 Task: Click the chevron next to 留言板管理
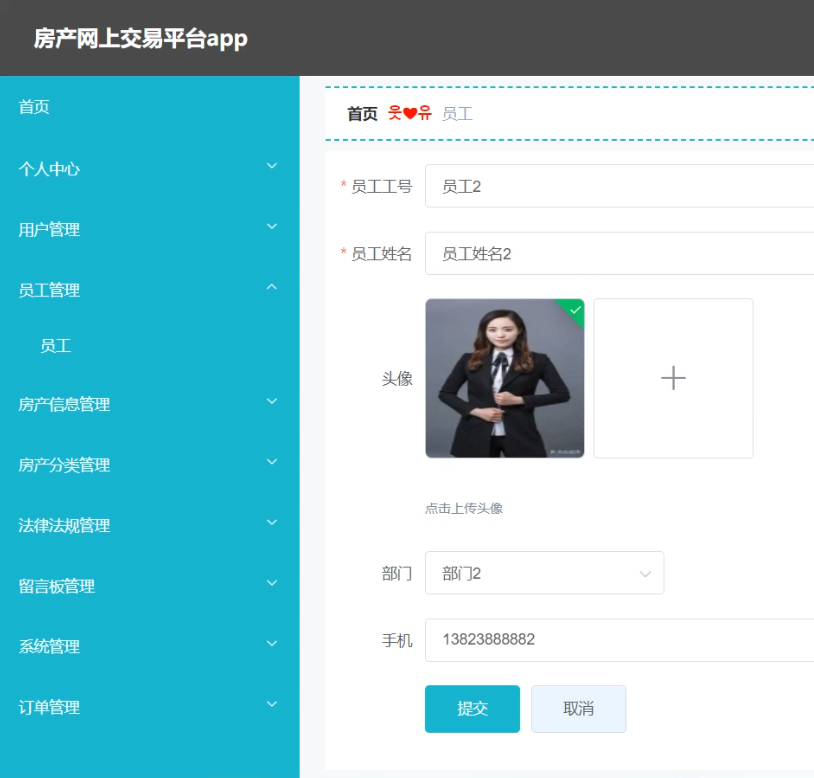(x=271, y=587)
